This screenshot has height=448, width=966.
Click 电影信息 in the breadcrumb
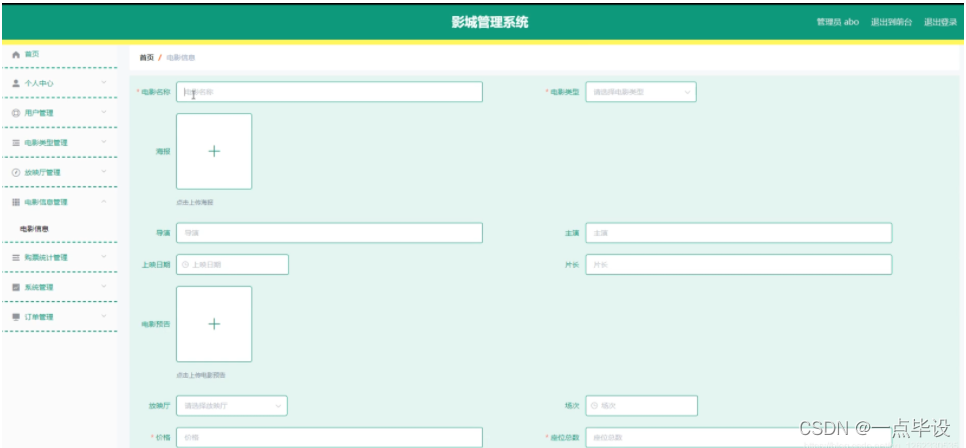click(x=181, y=58)
